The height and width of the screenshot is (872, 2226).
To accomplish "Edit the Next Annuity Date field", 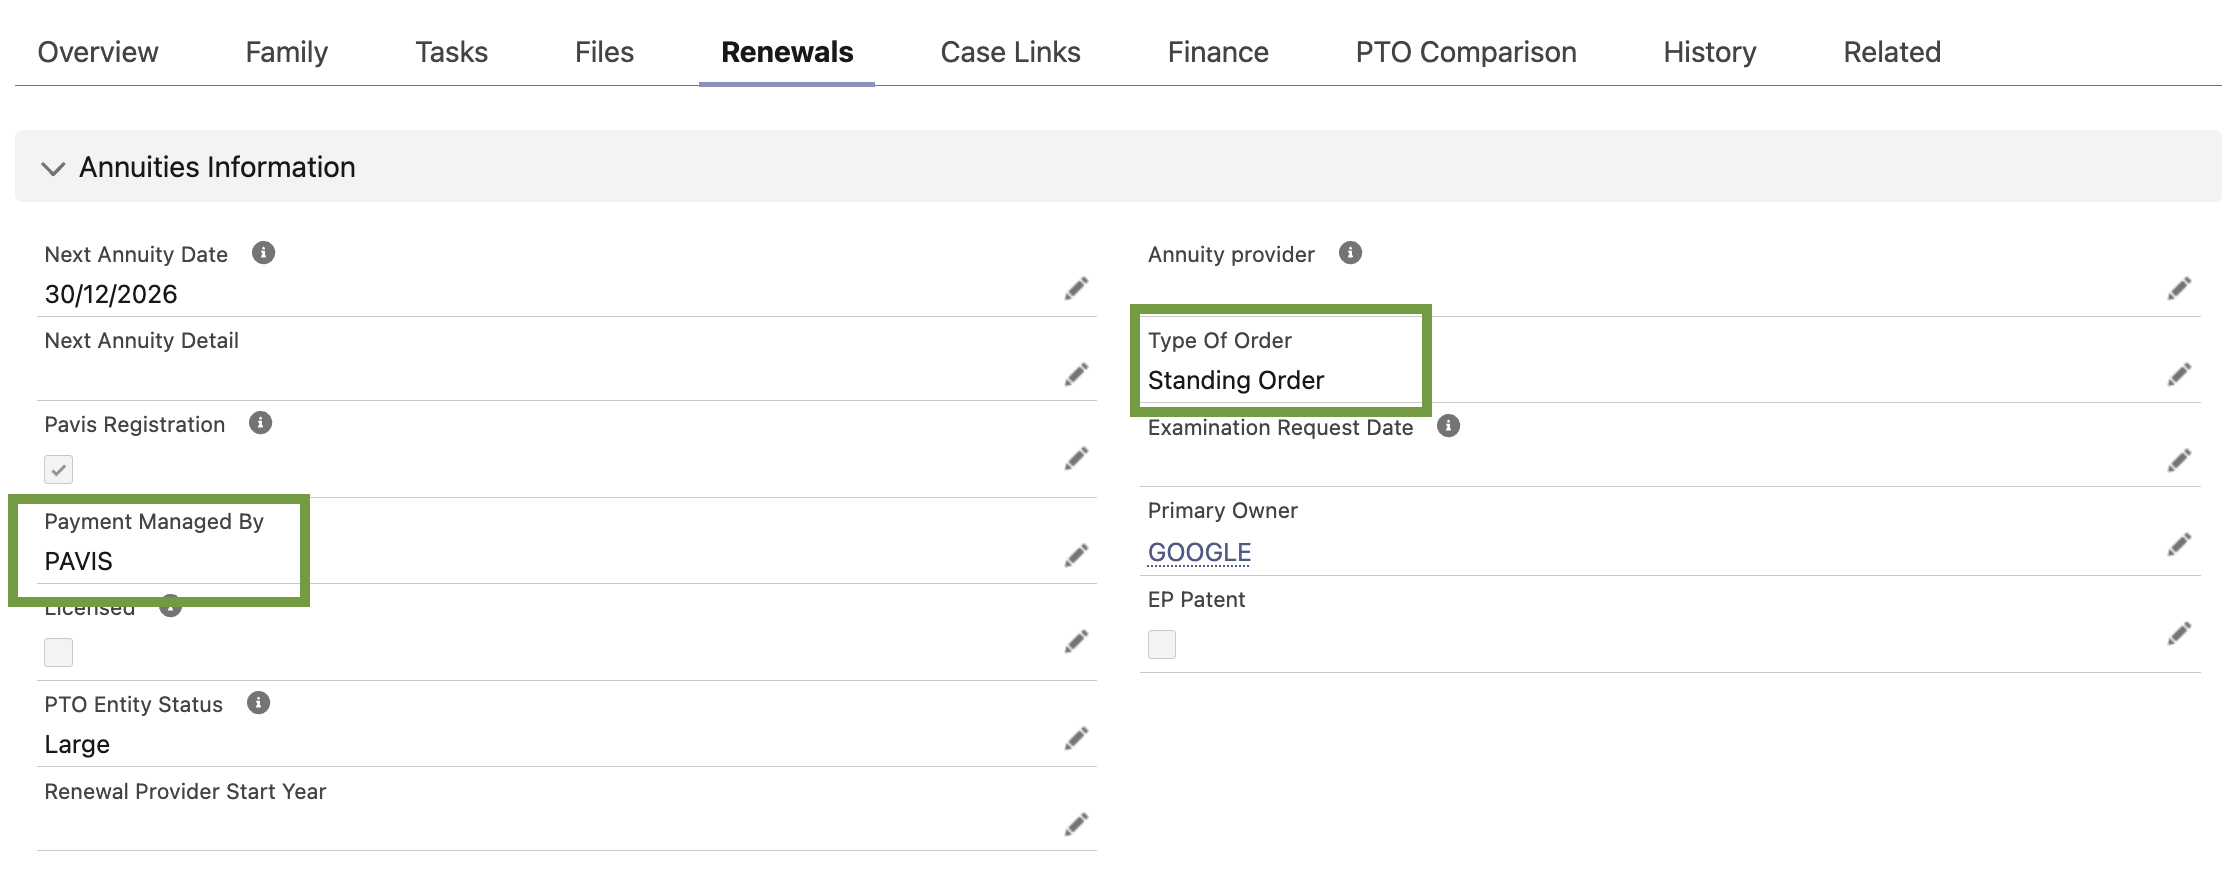I will point(1076,289).
